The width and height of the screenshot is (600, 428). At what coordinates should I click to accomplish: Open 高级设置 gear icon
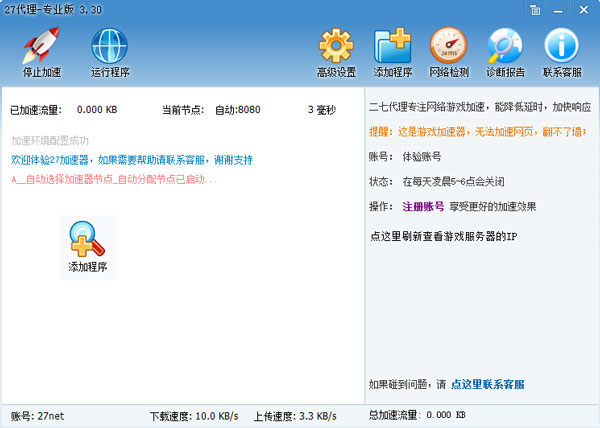click(x=336, y=52)
